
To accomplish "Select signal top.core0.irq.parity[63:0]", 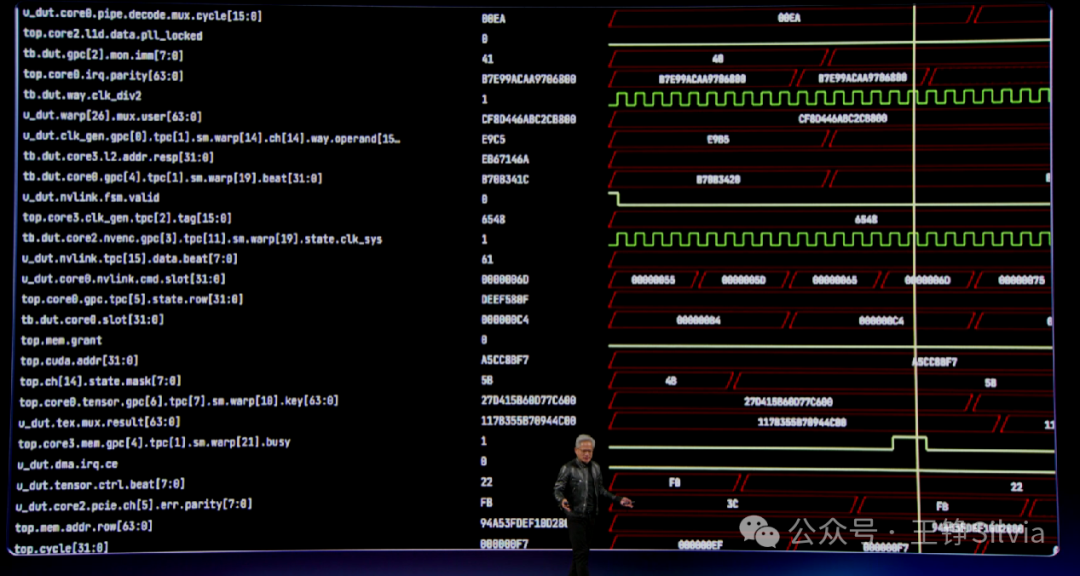I will 103,75.
